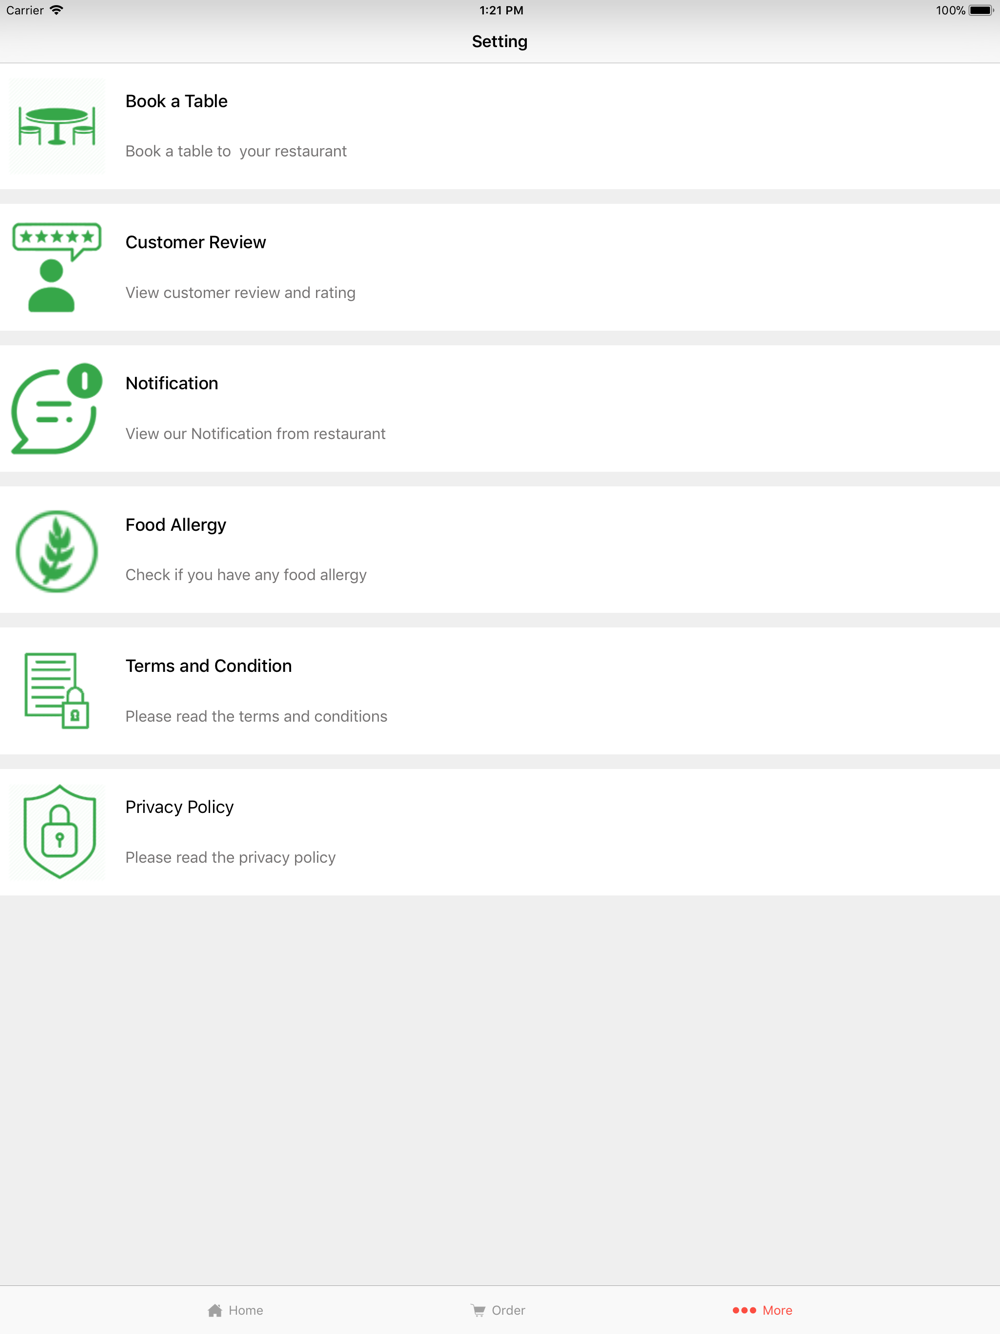Viewport: 1000px width, 1334px height.
Task: Tap the 1:21 PM clock in status bar
Action: (501, 10)
